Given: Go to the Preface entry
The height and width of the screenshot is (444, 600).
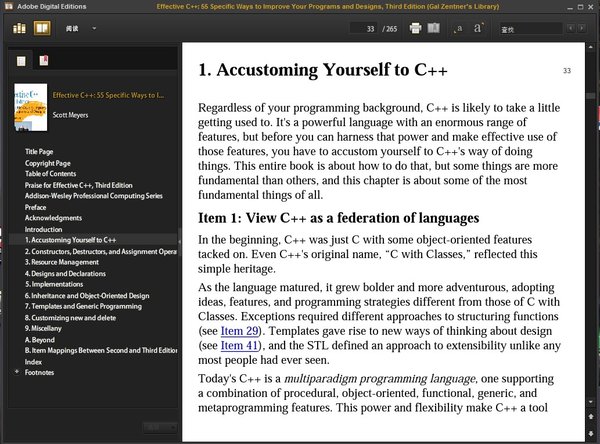Looking at the screenshot, I should click(36, 207).
